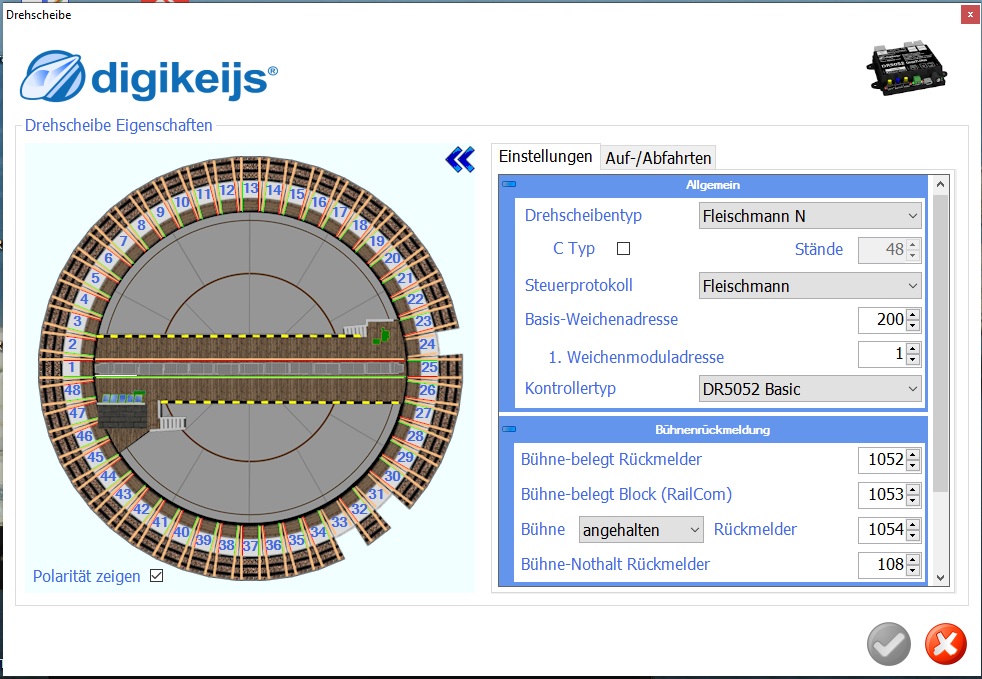Select turntable track 13

[251, 188]
